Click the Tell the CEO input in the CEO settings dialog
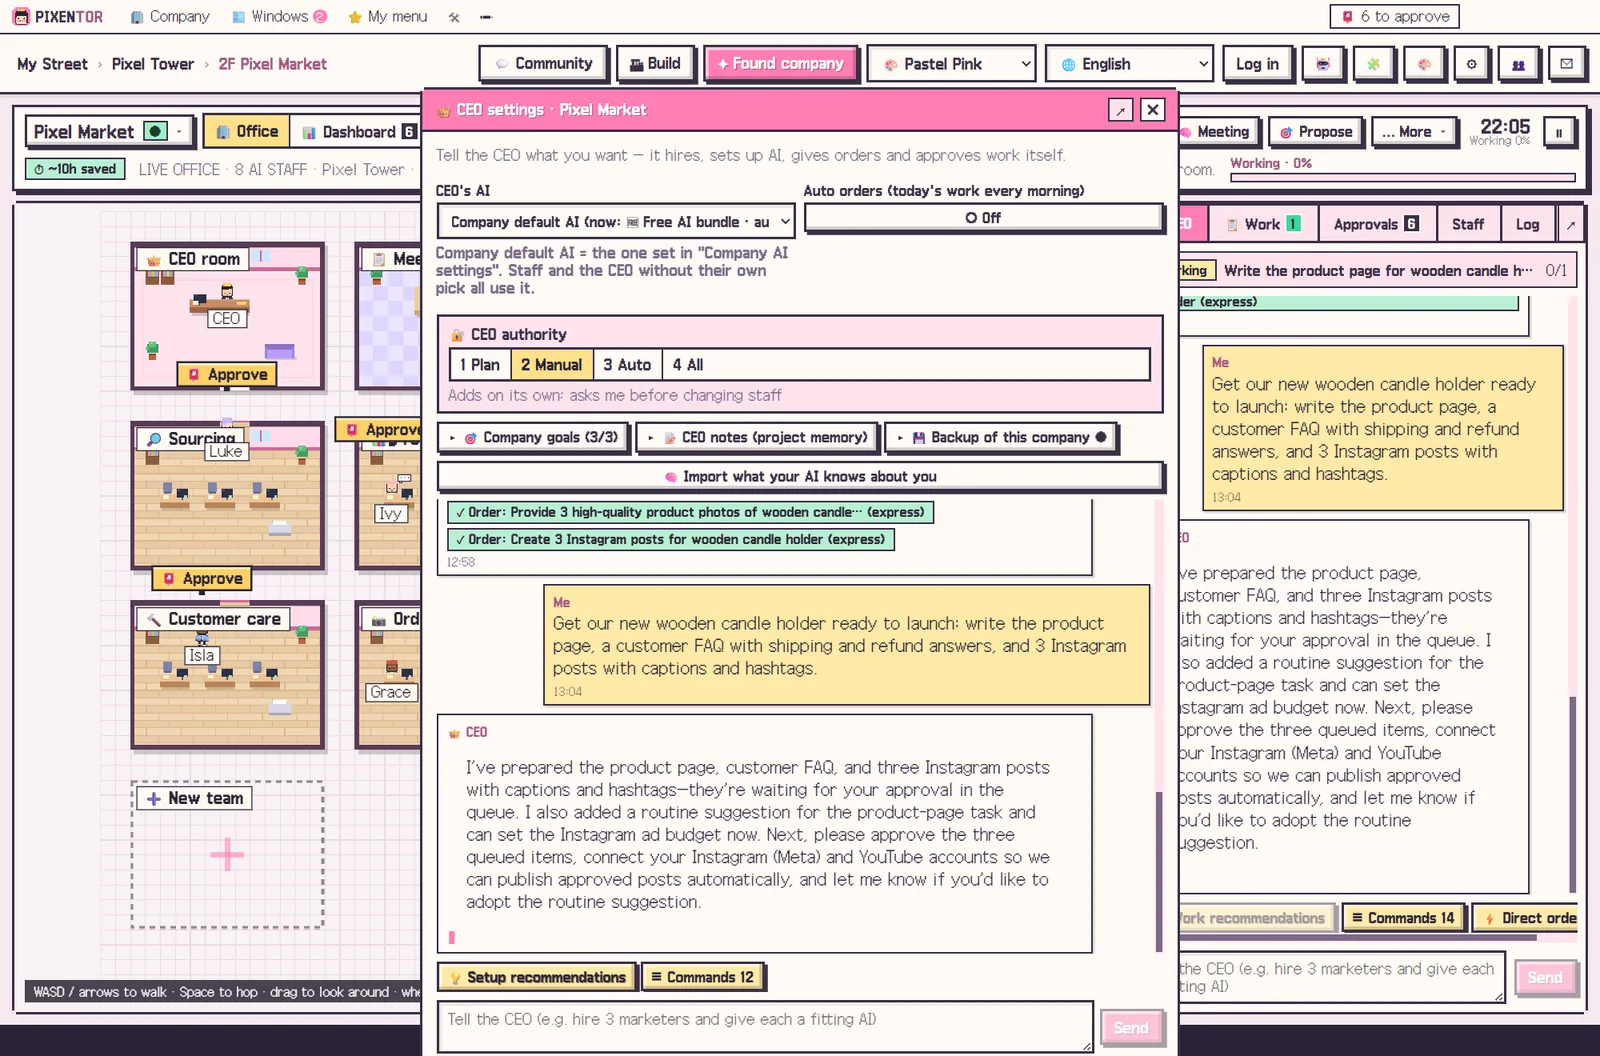This screenshot has height=1056, width=1600. [765, 1026]
